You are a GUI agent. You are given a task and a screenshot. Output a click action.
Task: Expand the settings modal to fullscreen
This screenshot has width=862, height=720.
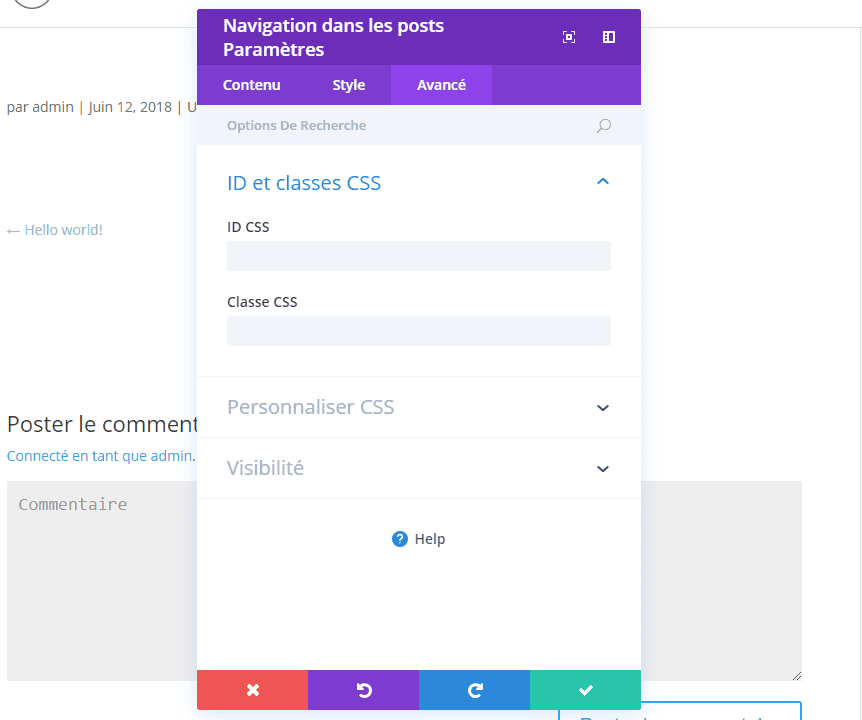569,37
